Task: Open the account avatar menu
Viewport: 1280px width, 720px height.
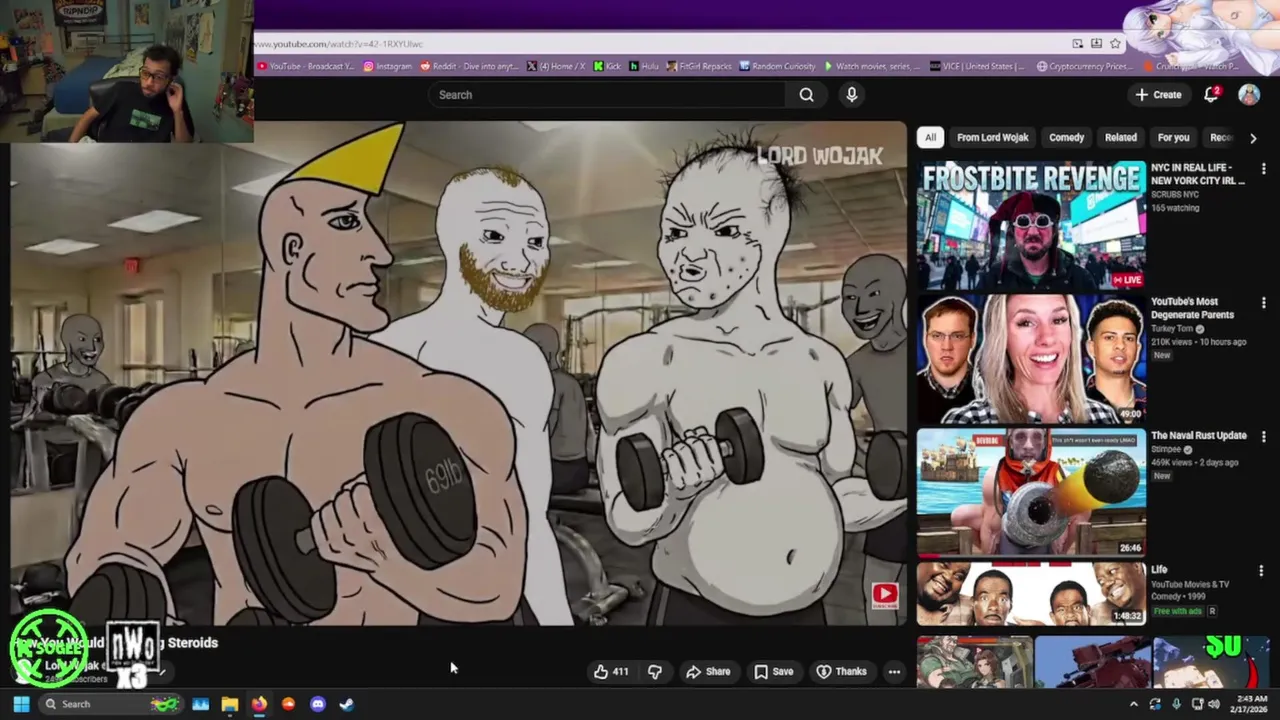Action: [1249, 94]
